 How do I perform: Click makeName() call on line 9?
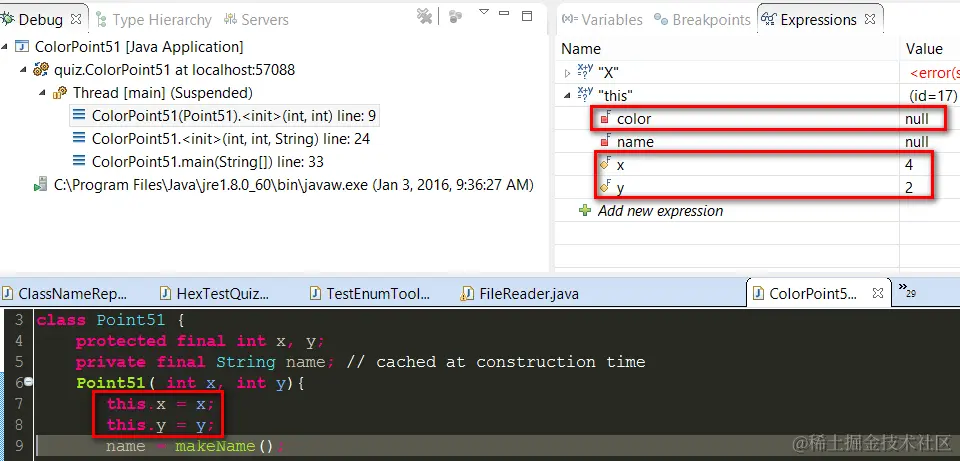[223, 446]
